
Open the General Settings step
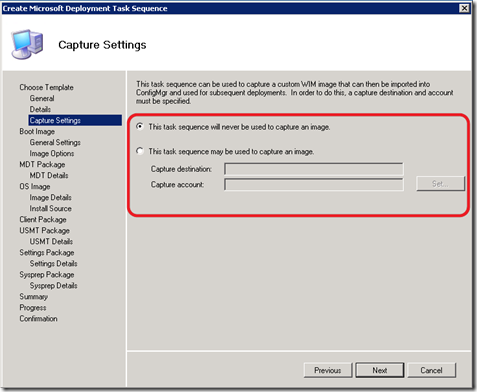tap(55, 142)
